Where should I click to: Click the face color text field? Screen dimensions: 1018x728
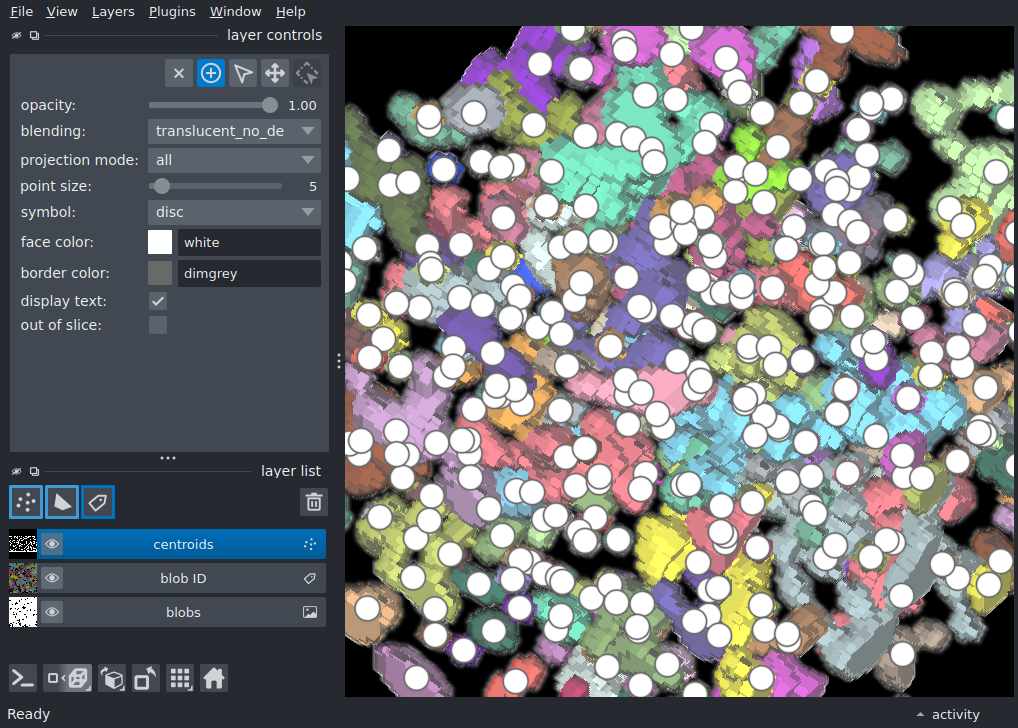[249, 242]
